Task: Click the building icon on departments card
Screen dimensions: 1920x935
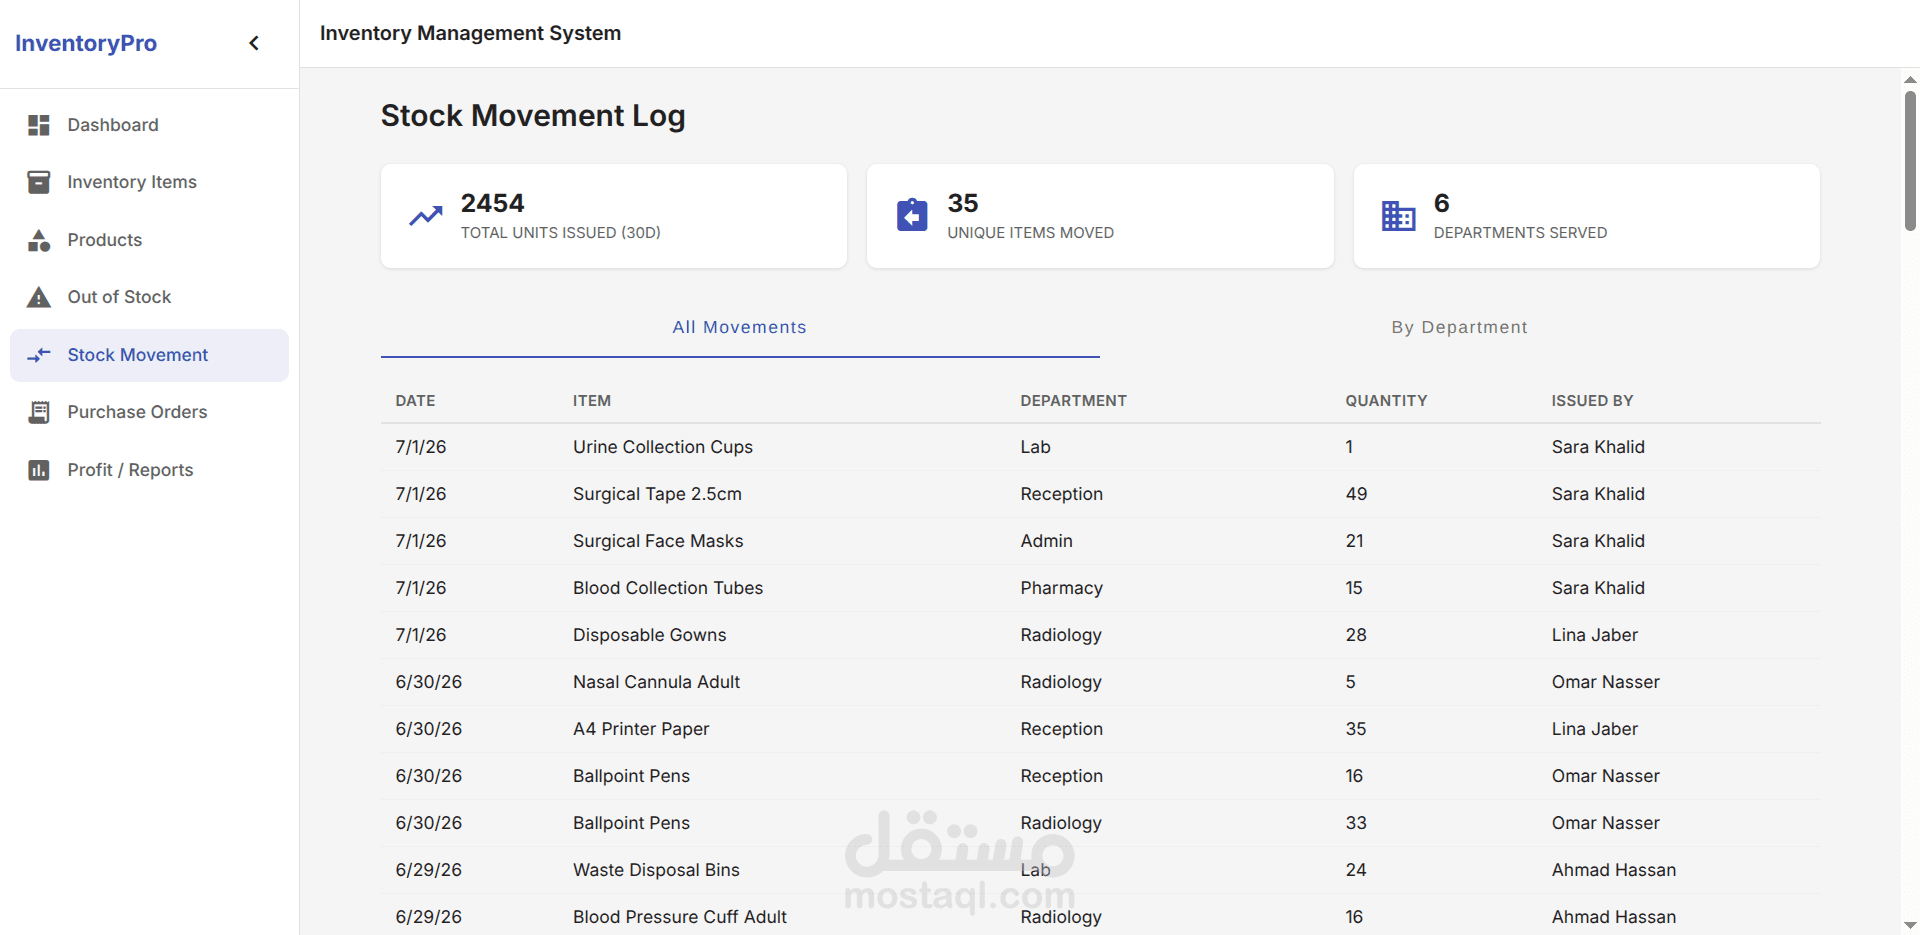Action: (x=1398, y=216)
